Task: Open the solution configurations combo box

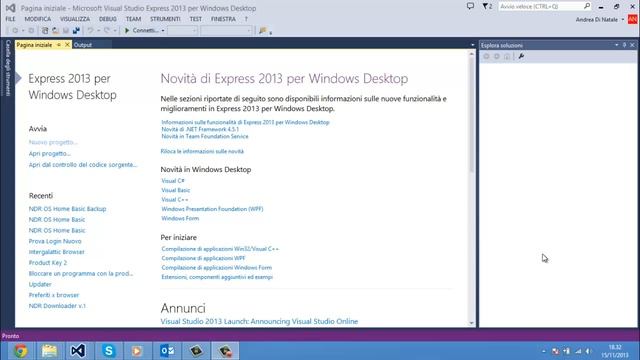Action: click(x=182, y=31)
